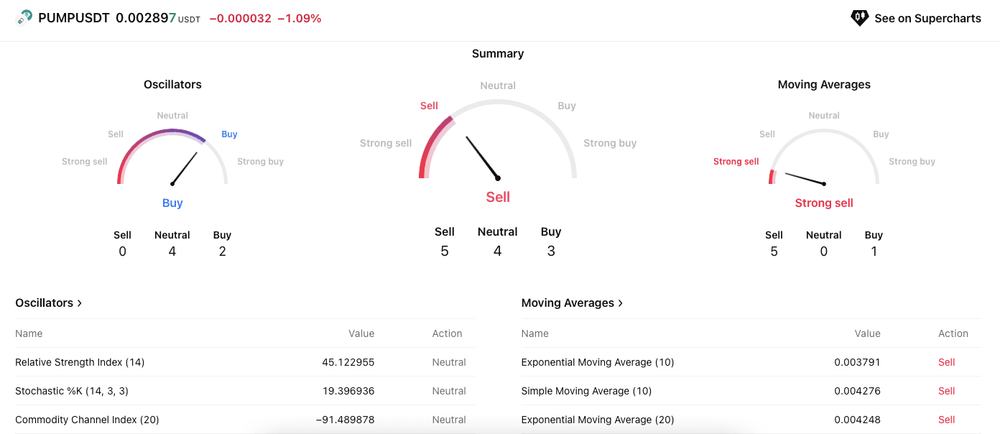Click the Moving Averages gauge needle
The height and width of the screenshot is (434, 1000).
coord(805,178)
